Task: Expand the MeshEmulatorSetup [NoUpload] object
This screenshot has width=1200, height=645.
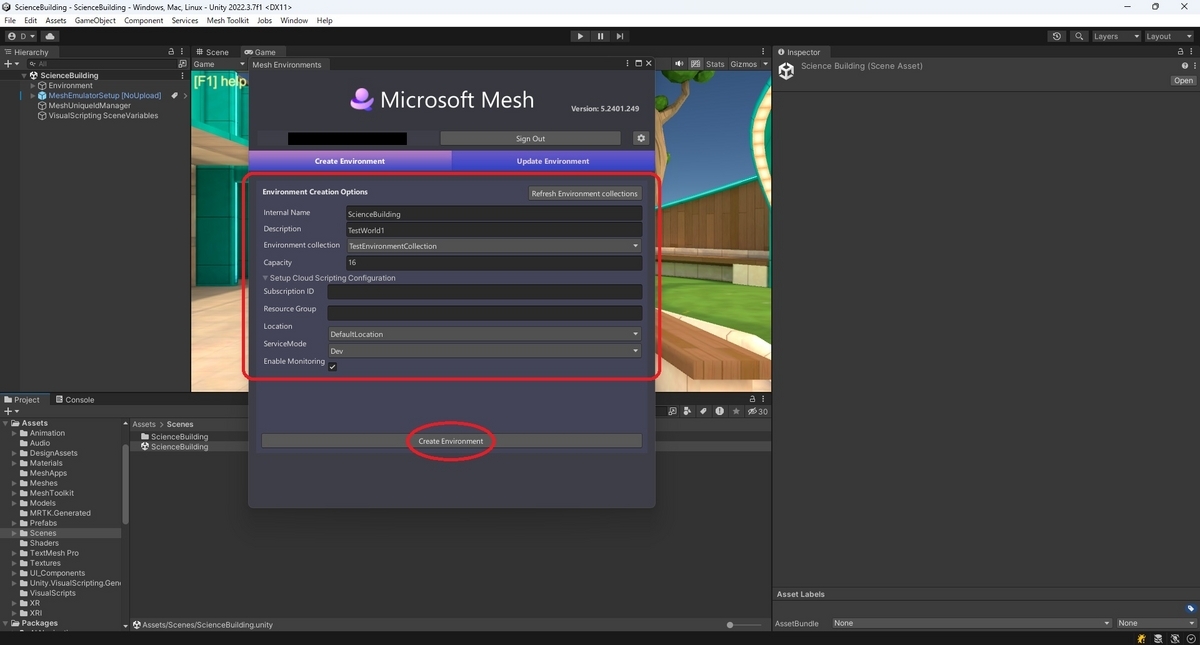Action: coord(33,96)
